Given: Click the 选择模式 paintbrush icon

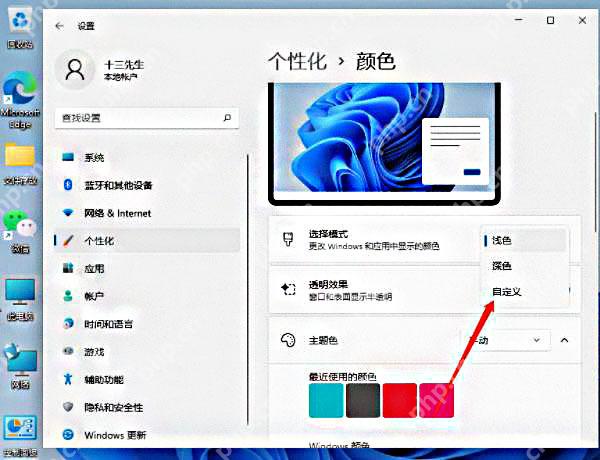Looking at the screenshot, I should click(288, 239).
